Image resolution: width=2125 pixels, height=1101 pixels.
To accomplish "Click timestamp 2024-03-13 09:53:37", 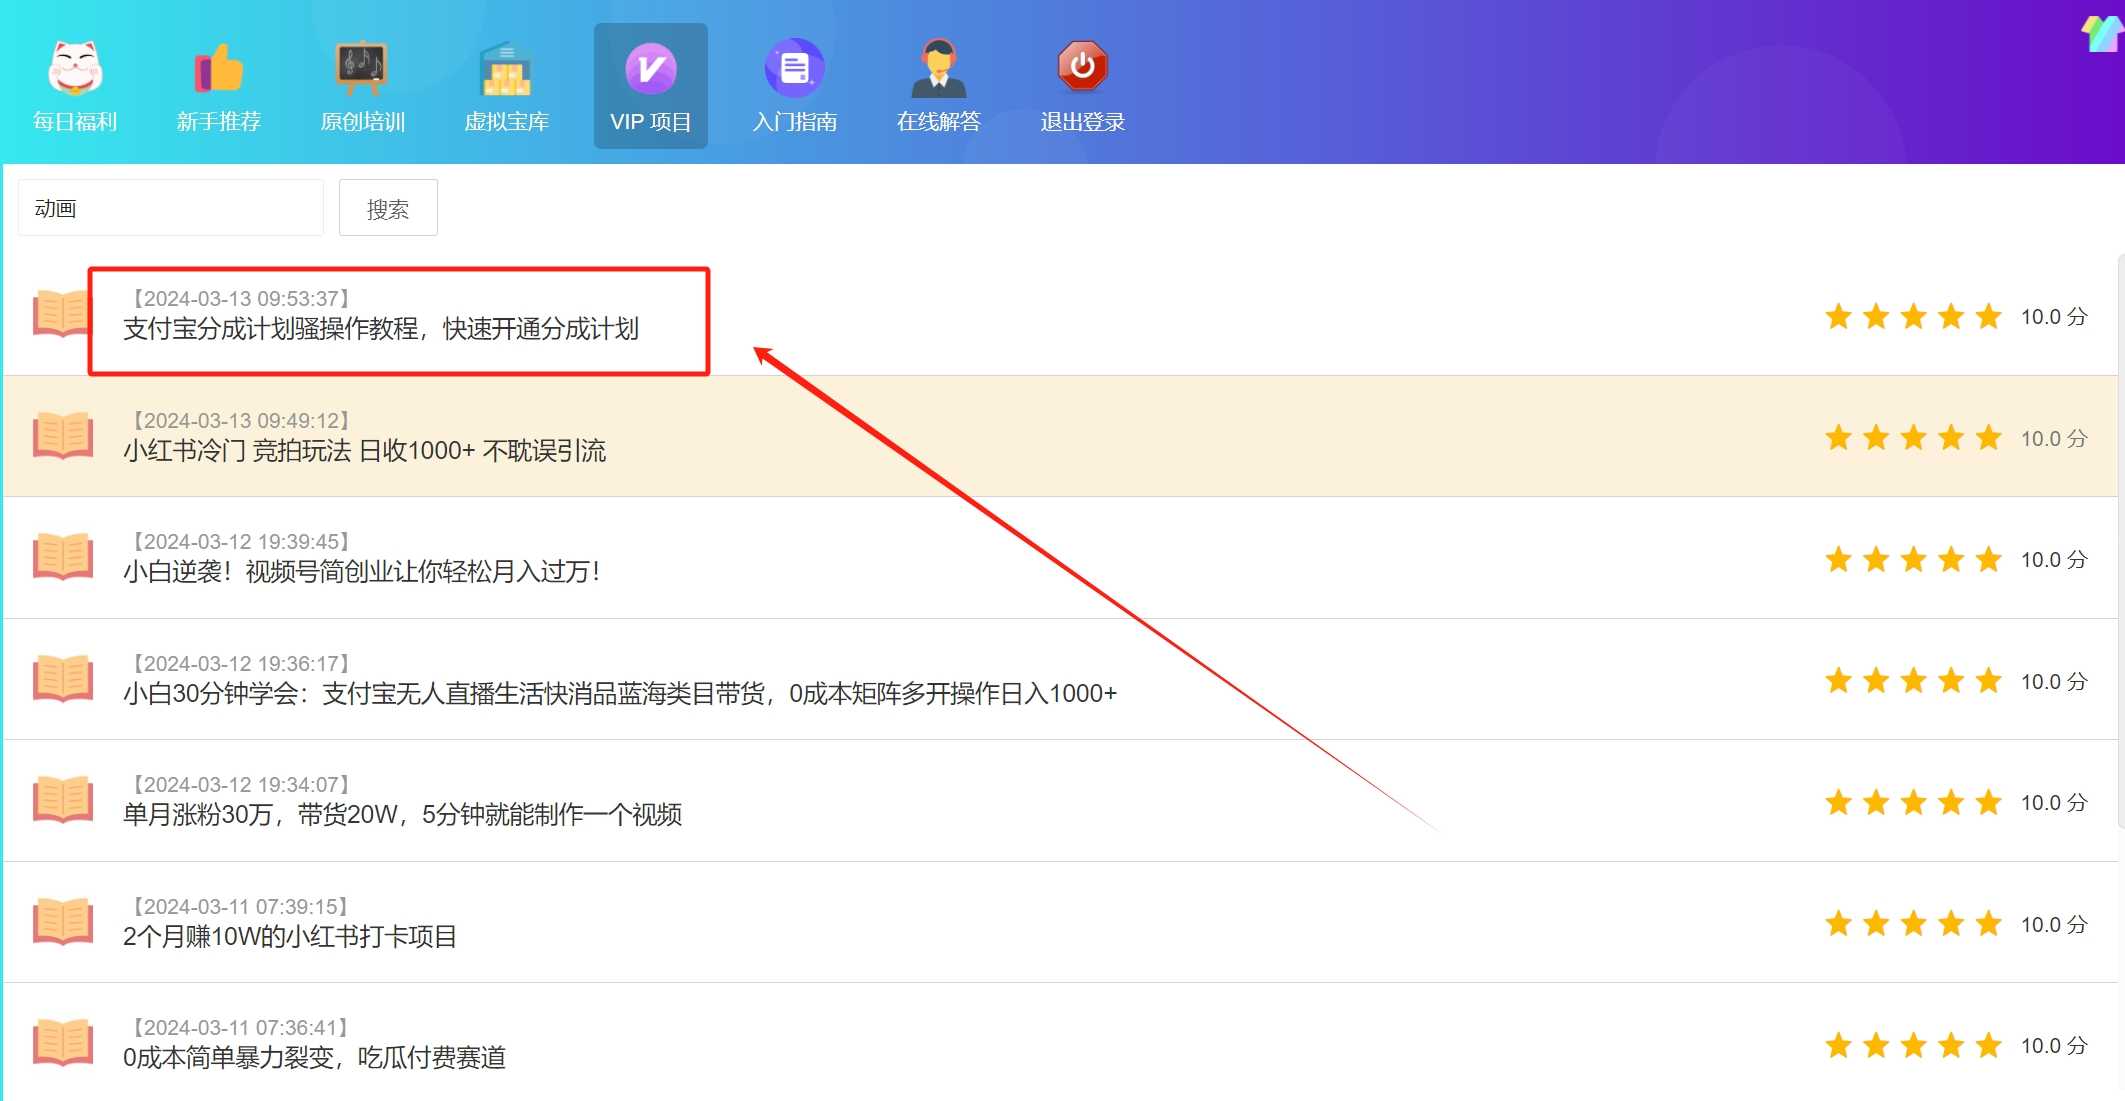I will 241,299.
